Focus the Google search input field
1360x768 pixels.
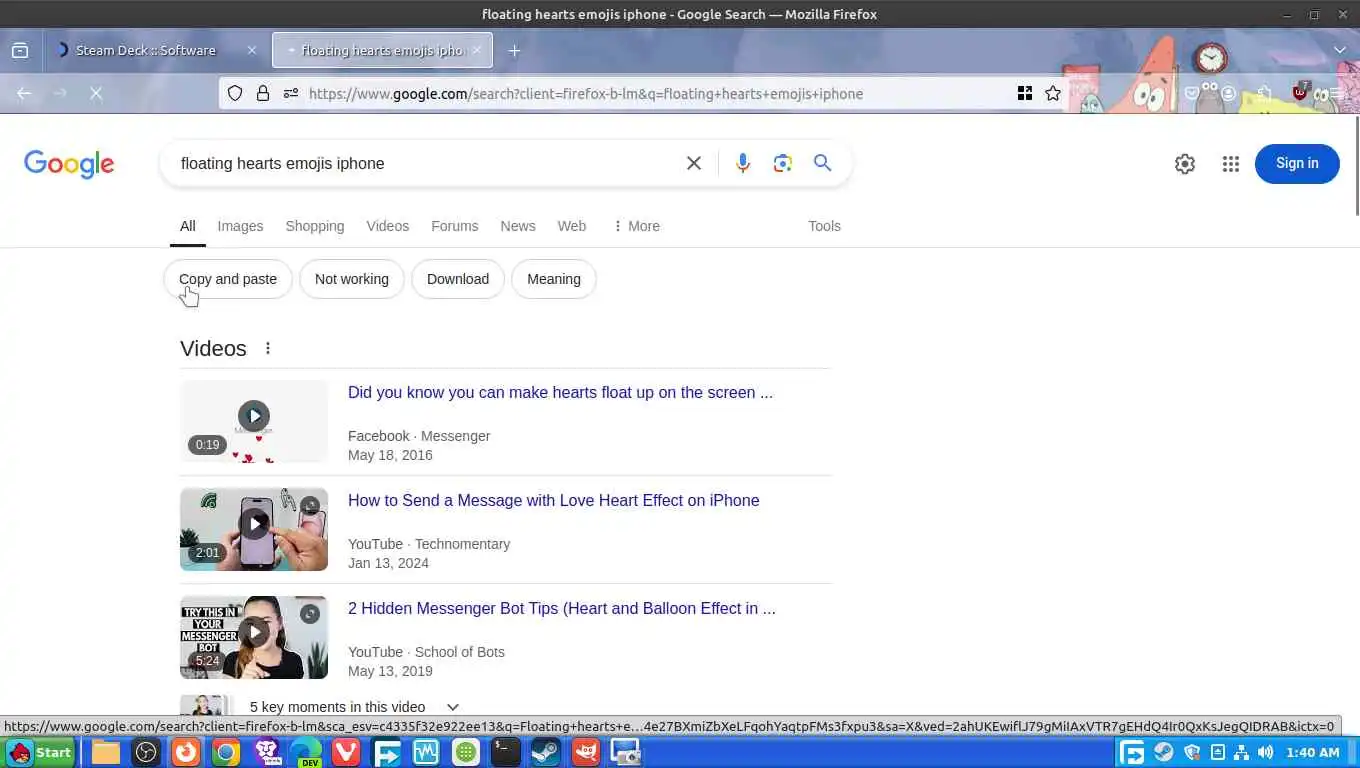click(425, 163)
